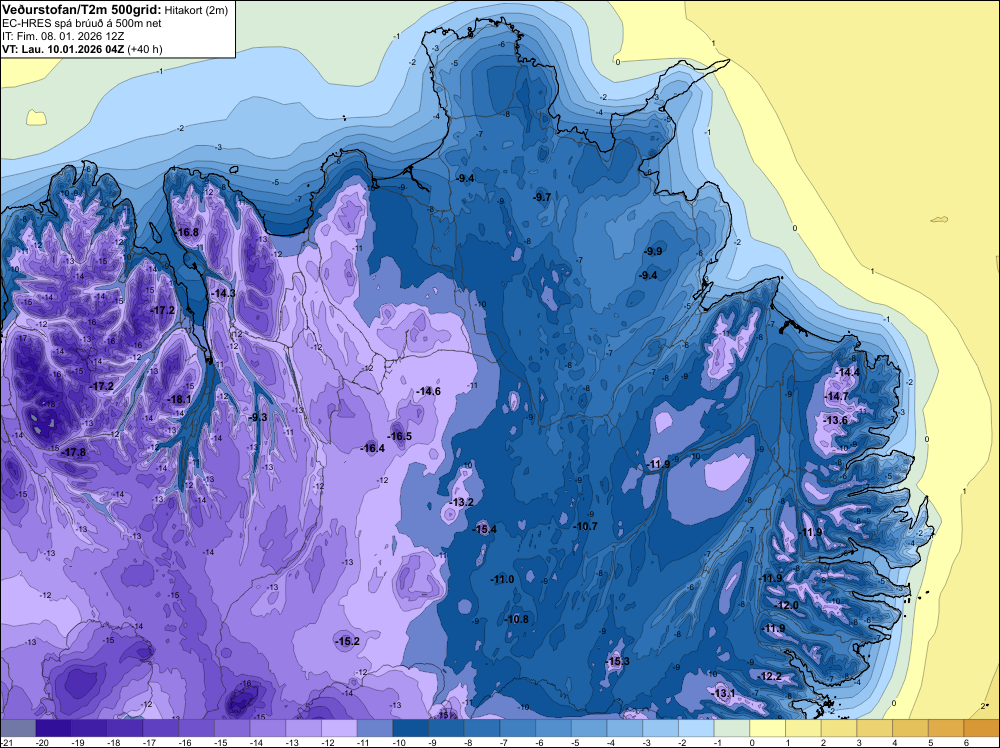
Task: Click the -14.6 temperature value on map
Action: pos(428,391)
